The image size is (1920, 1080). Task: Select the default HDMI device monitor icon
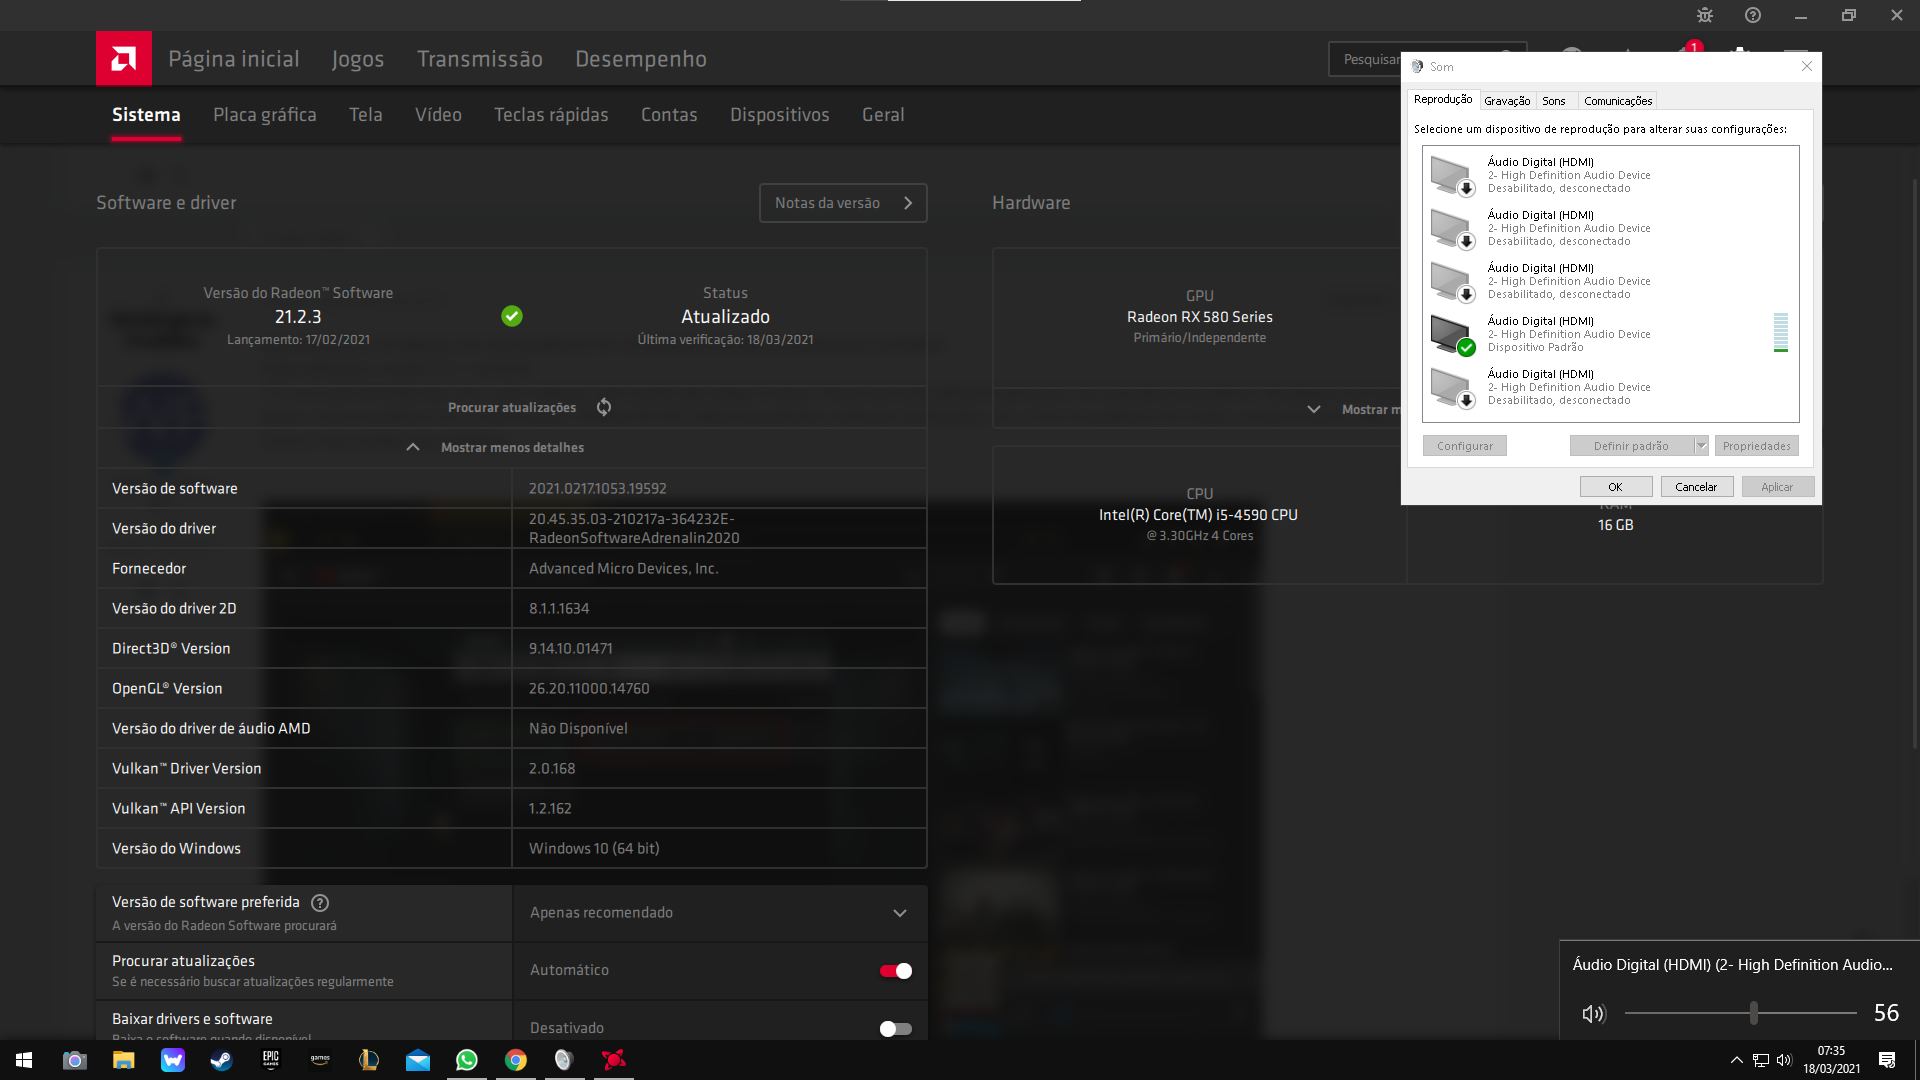click(1453, 335)
